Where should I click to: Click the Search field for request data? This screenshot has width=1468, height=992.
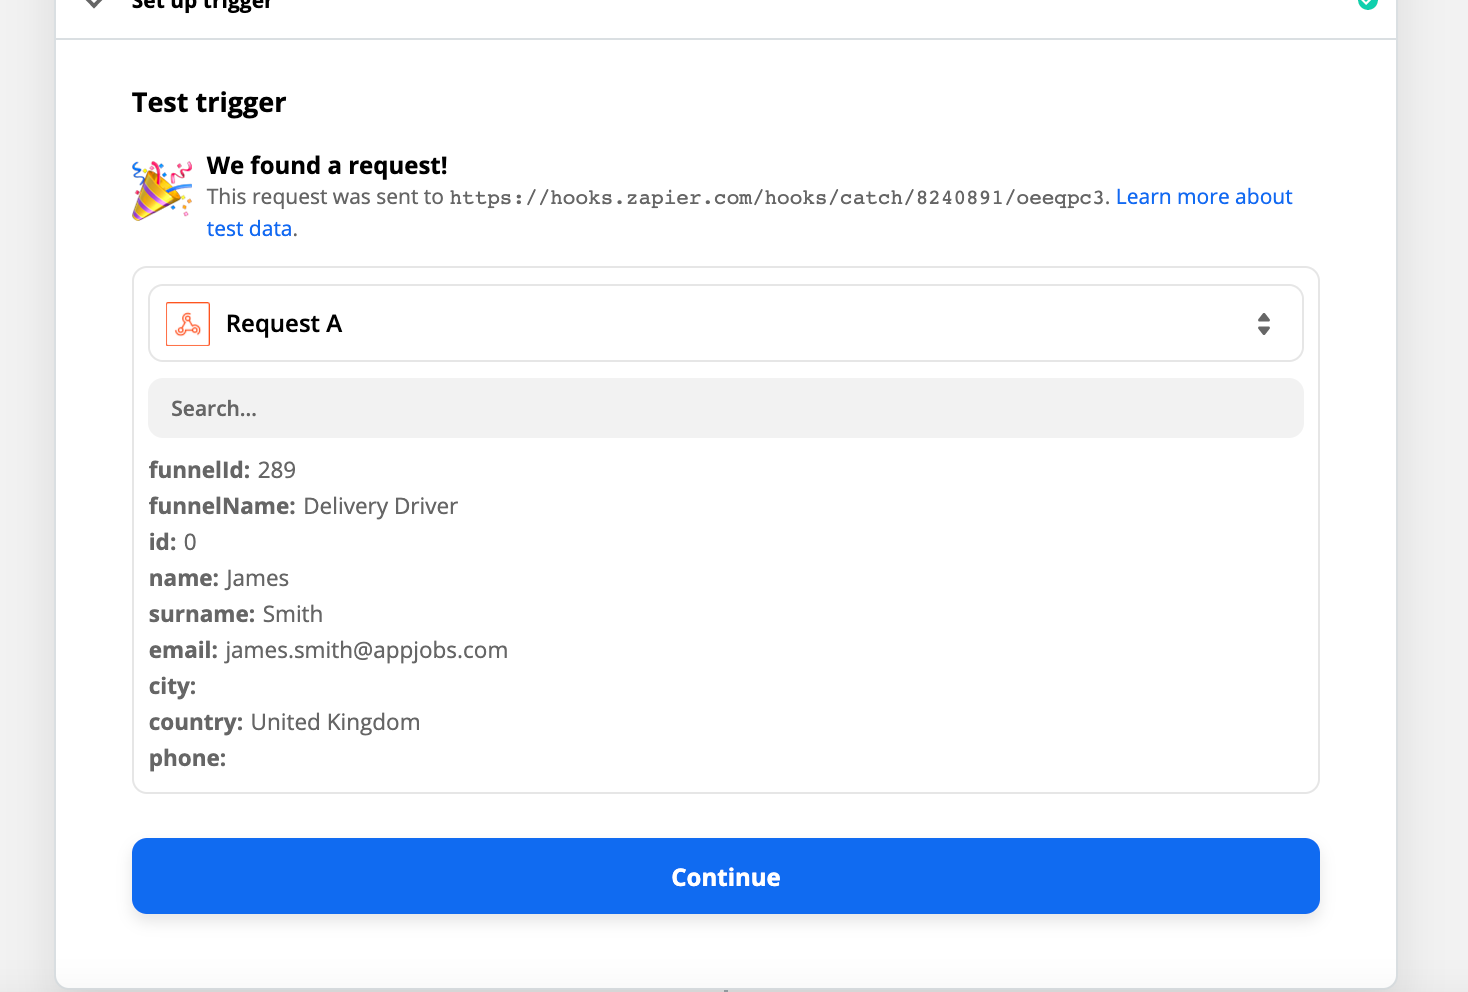point(726,408)
